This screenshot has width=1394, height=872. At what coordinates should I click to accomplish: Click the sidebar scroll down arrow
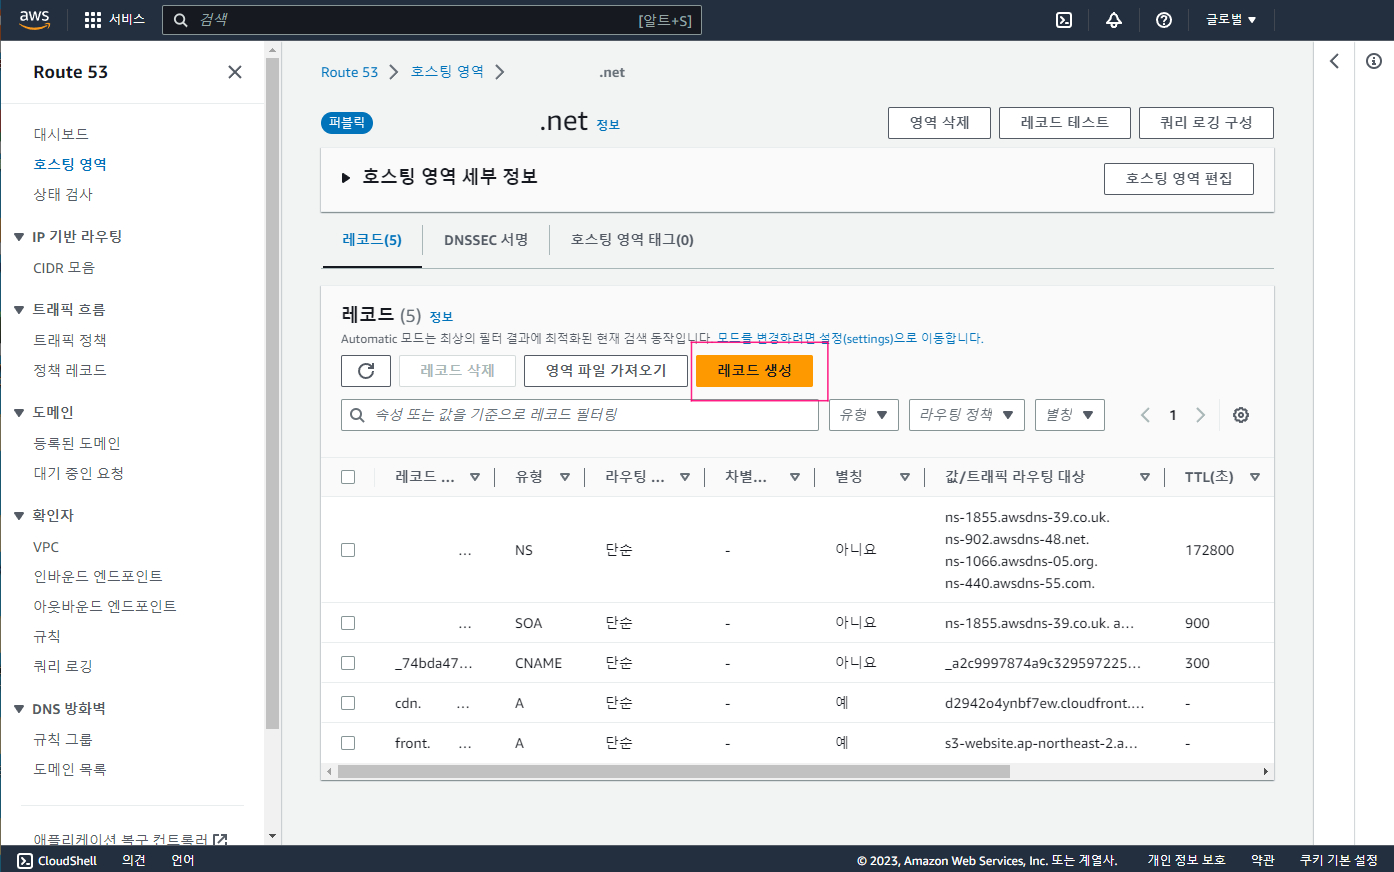pyautogui.click(x=273, y=836)
